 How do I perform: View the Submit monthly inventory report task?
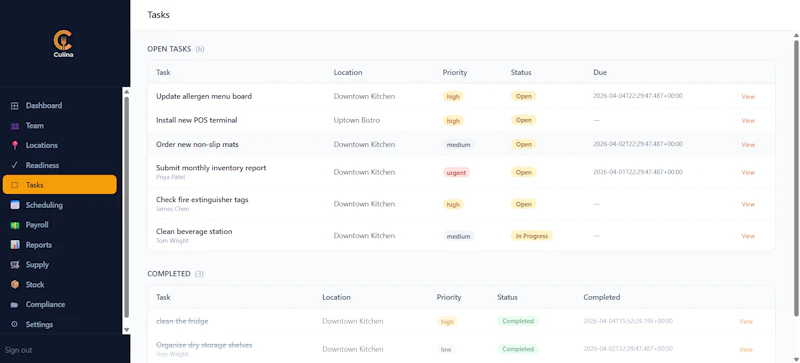tap(748, 173)
